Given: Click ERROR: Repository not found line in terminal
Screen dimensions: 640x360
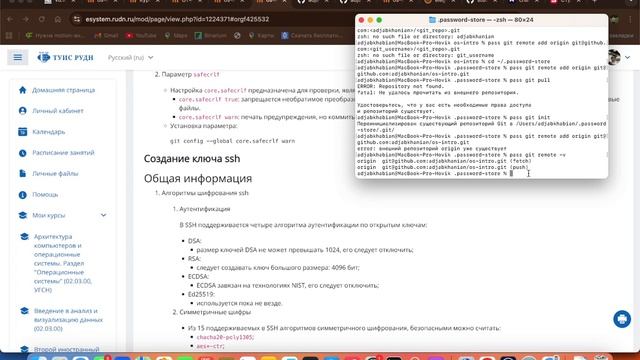Looking at the screenshot, I should pos(400,87).
